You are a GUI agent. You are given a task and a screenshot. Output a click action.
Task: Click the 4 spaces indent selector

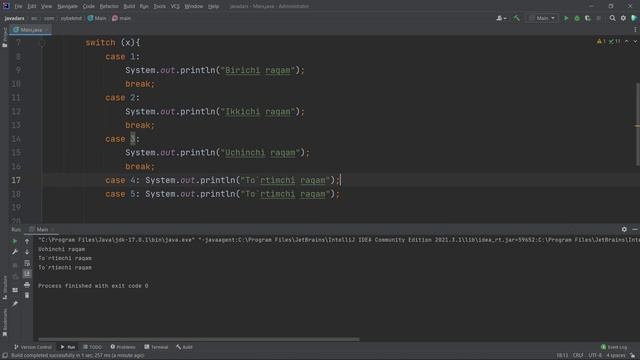click(x=615, y=356)
